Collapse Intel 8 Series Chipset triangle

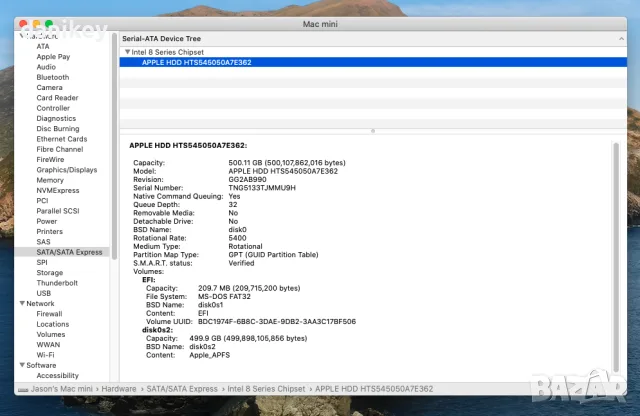pos(127,52)
